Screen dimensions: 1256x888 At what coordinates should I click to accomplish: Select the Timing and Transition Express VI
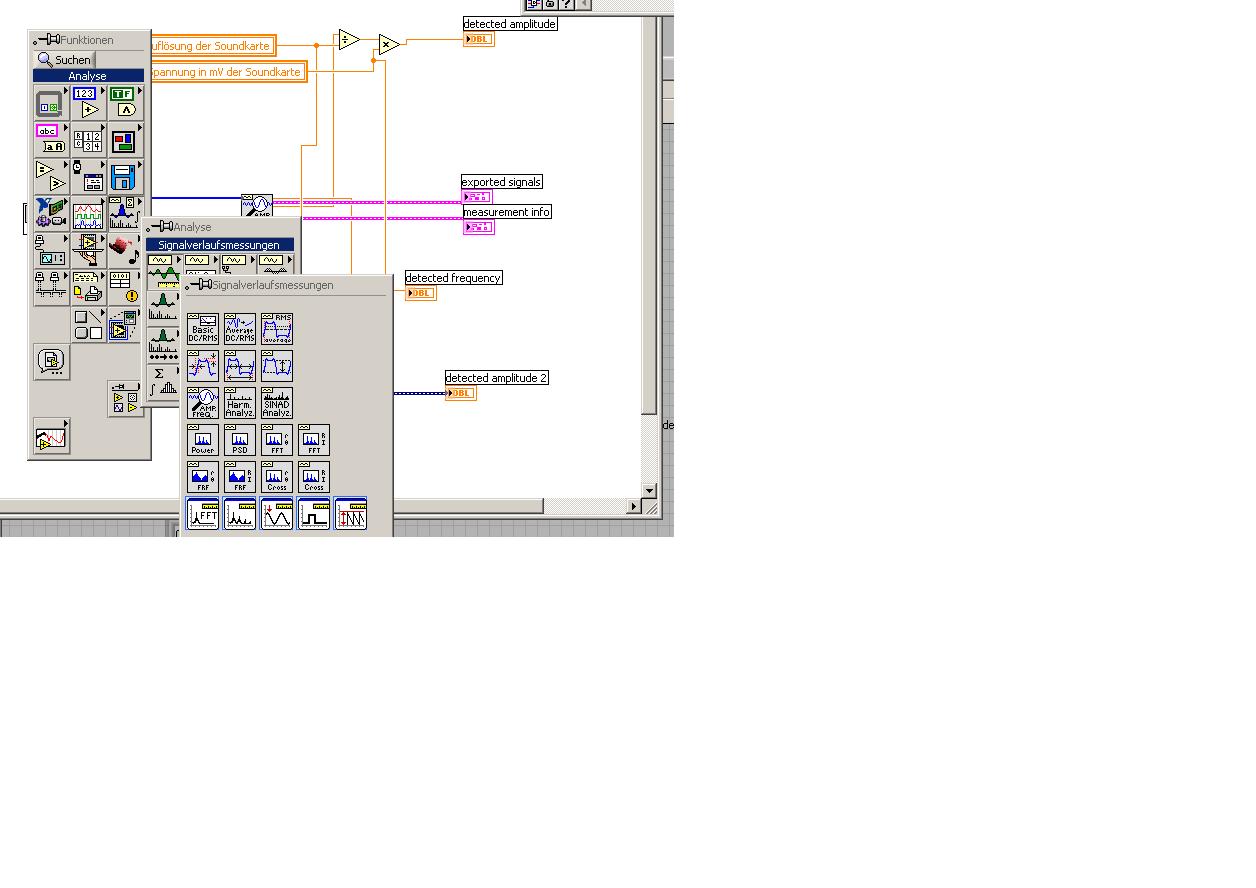(x=314, y=514)
